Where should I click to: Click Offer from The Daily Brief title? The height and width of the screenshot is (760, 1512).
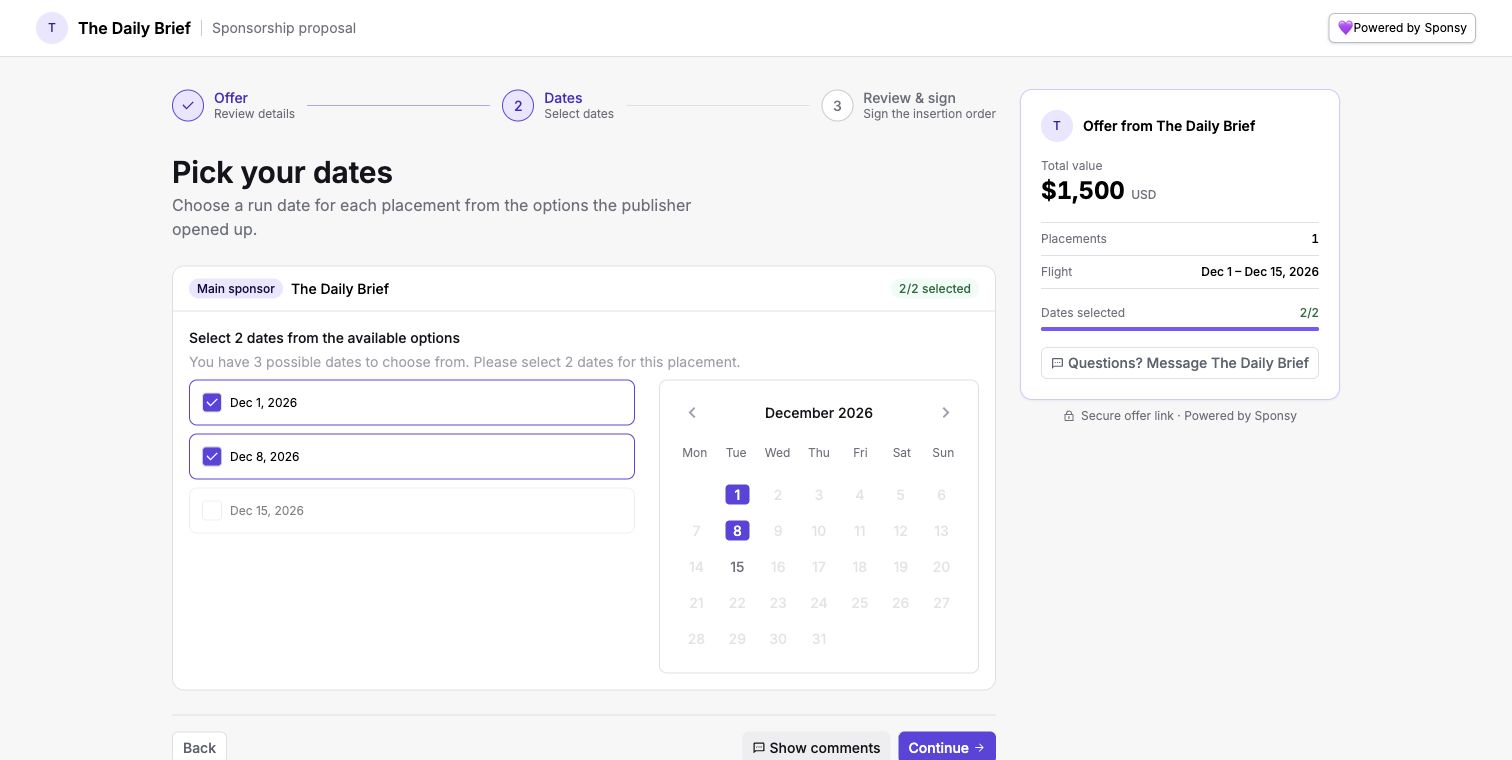click(1169, 126)
